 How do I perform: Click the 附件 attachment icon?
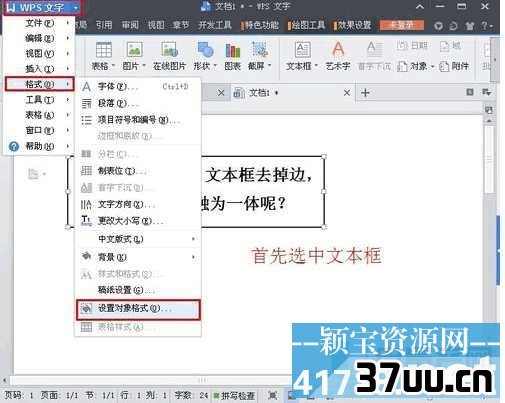[454, 66]
